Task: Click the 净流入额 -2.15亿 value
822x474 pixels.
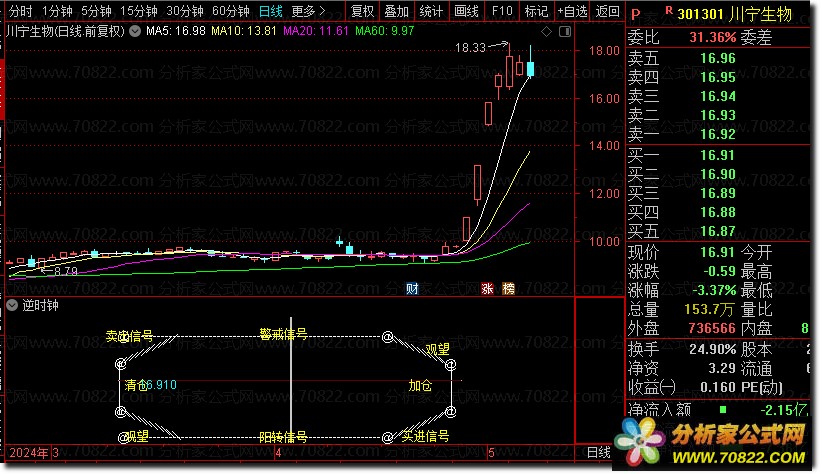Action: tap(784, 410)
